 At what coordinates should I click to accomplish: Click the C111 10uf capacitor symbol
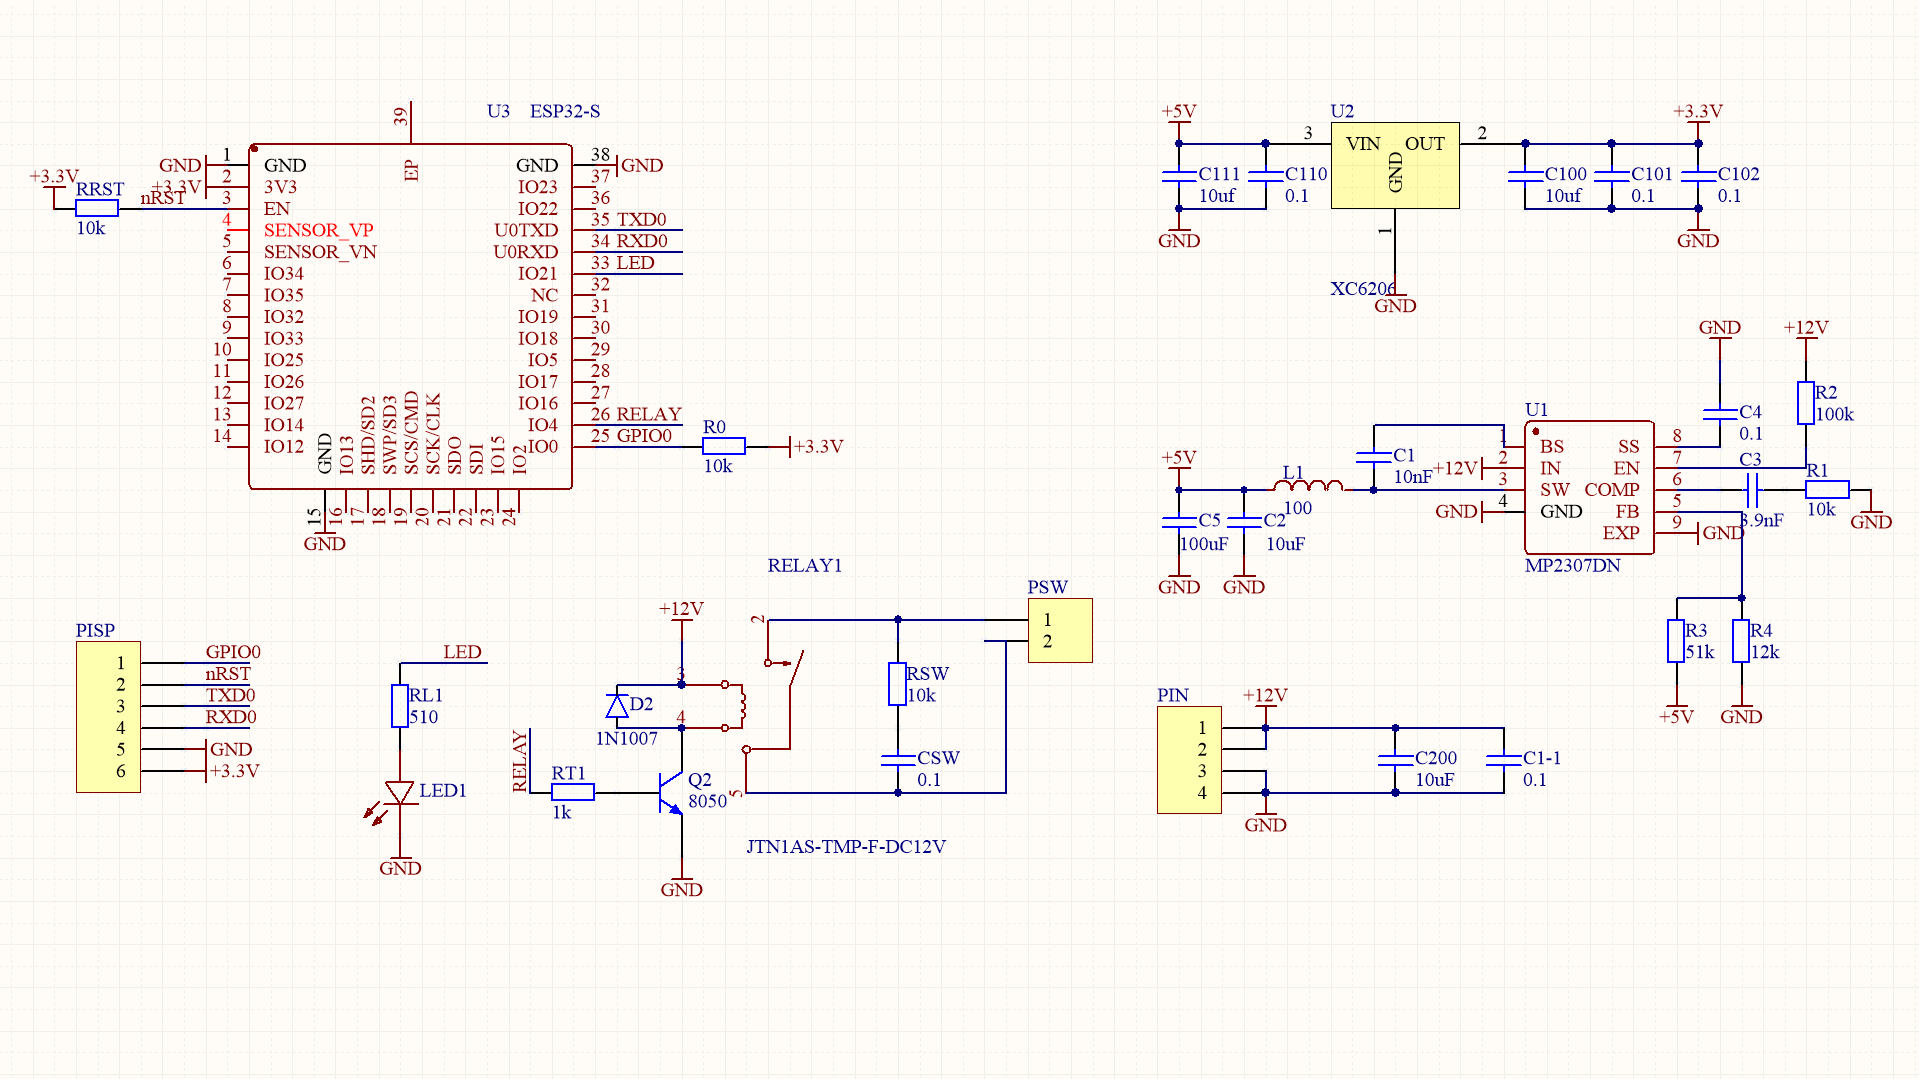pyautogui.click(x=1179, y=176)
